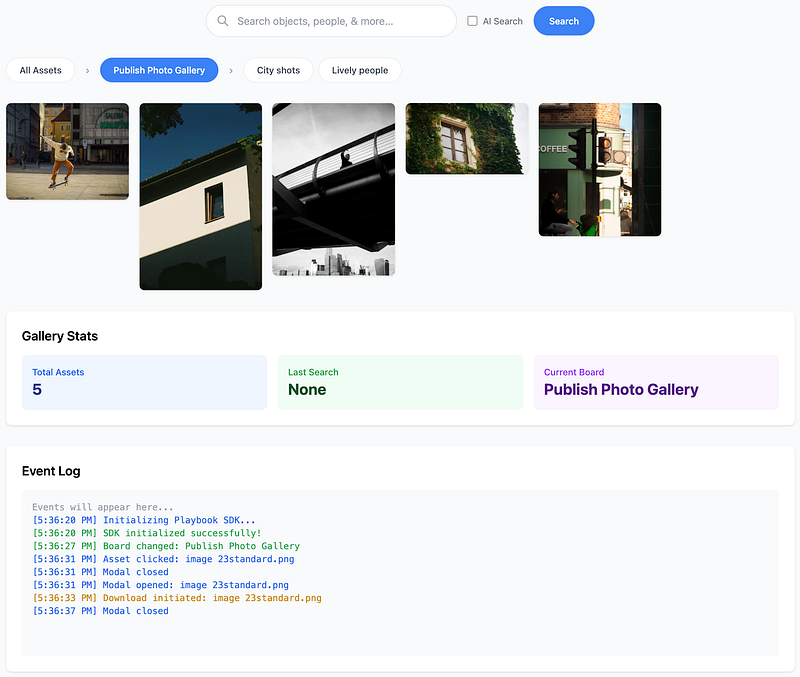
Task: Click the Total Assets stat card
Action: point(144,382)
